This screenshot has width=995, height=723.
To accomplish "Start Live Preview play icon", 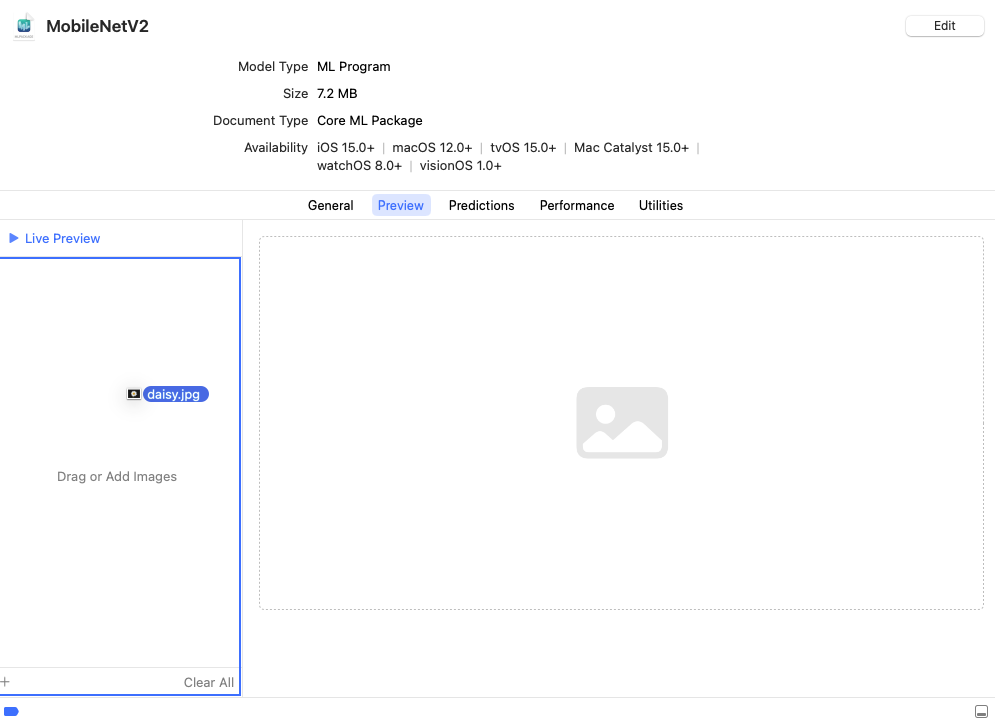I will point(13,238).
